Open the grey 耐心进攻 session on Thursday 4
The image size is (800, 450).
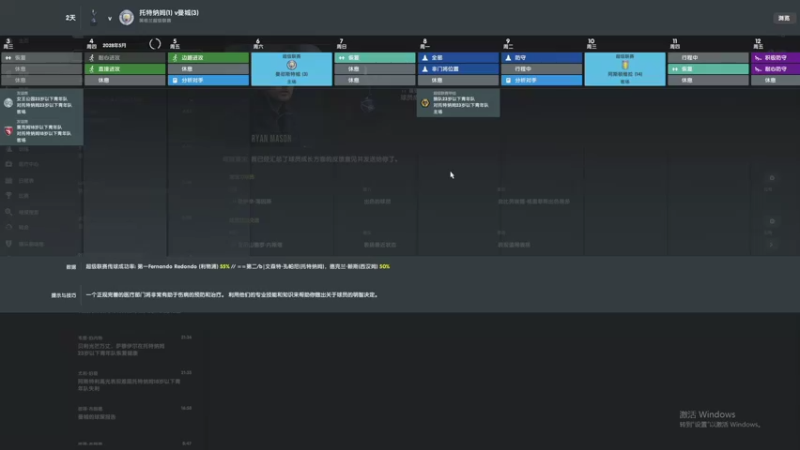[125, 58]
